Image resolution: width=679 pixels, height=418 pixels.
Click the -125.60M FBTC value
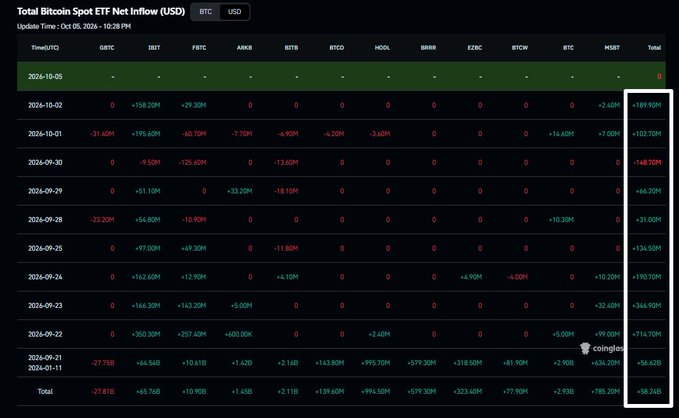click(192, 162)
